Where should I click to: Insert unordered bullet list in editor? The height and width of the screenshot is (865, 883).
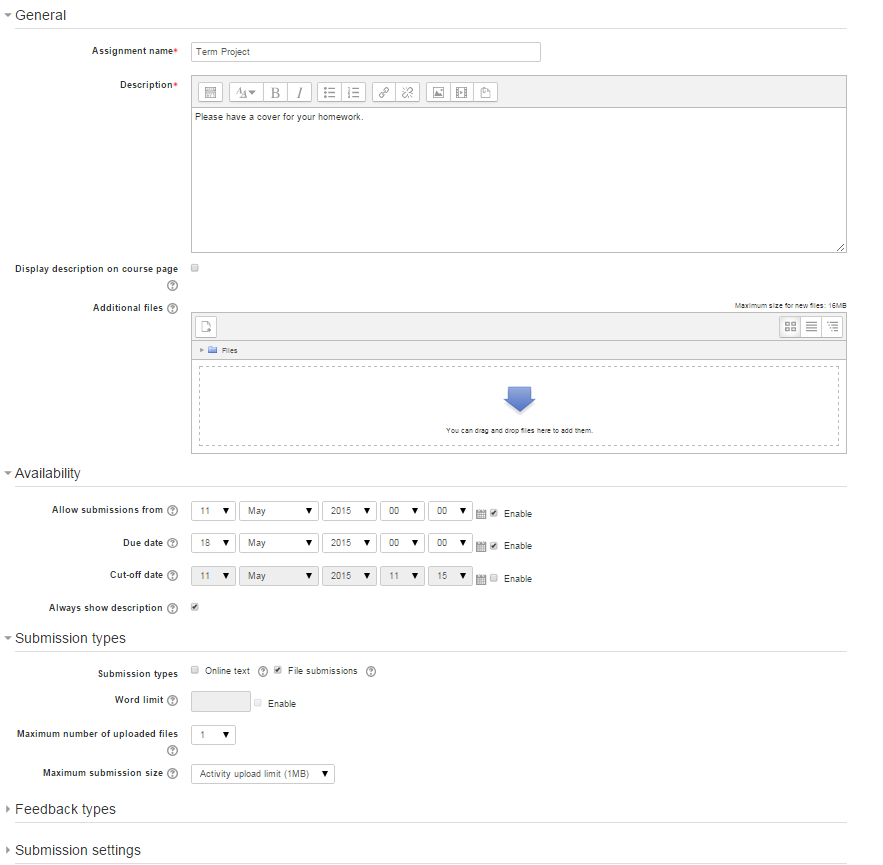click(x=330, y=92)
